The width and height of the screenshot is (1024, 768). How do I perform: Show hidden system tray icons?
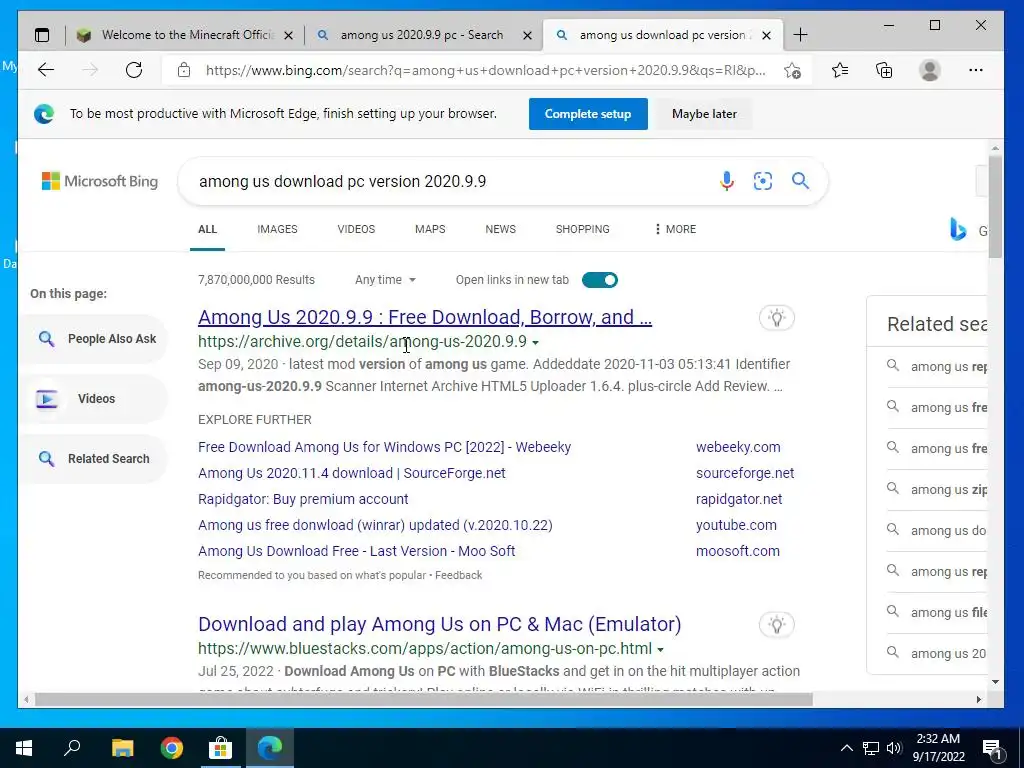tap(846, 748)
